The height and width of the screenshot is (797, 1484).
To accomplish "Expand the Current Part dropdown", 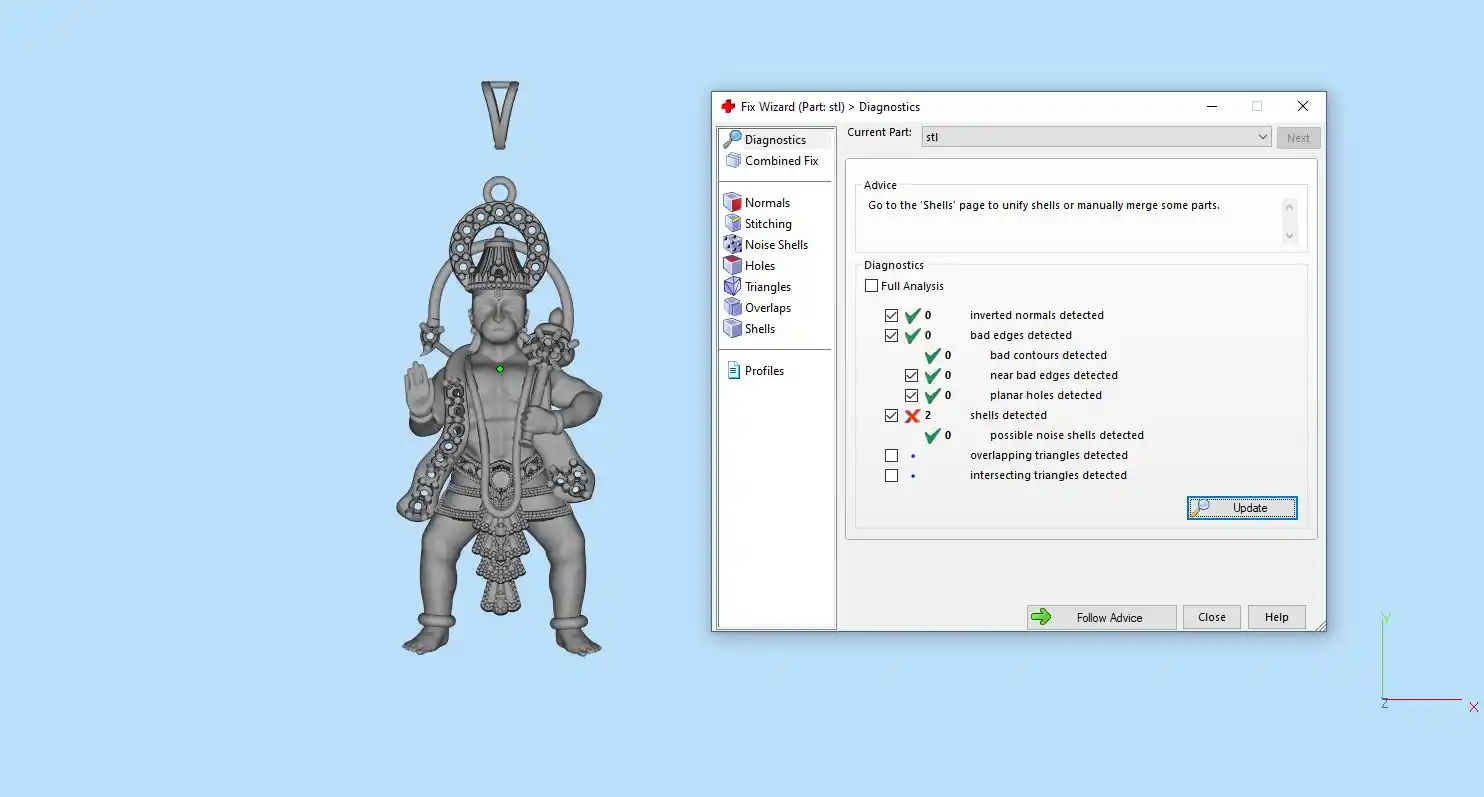I will [x=1262, y=137].
